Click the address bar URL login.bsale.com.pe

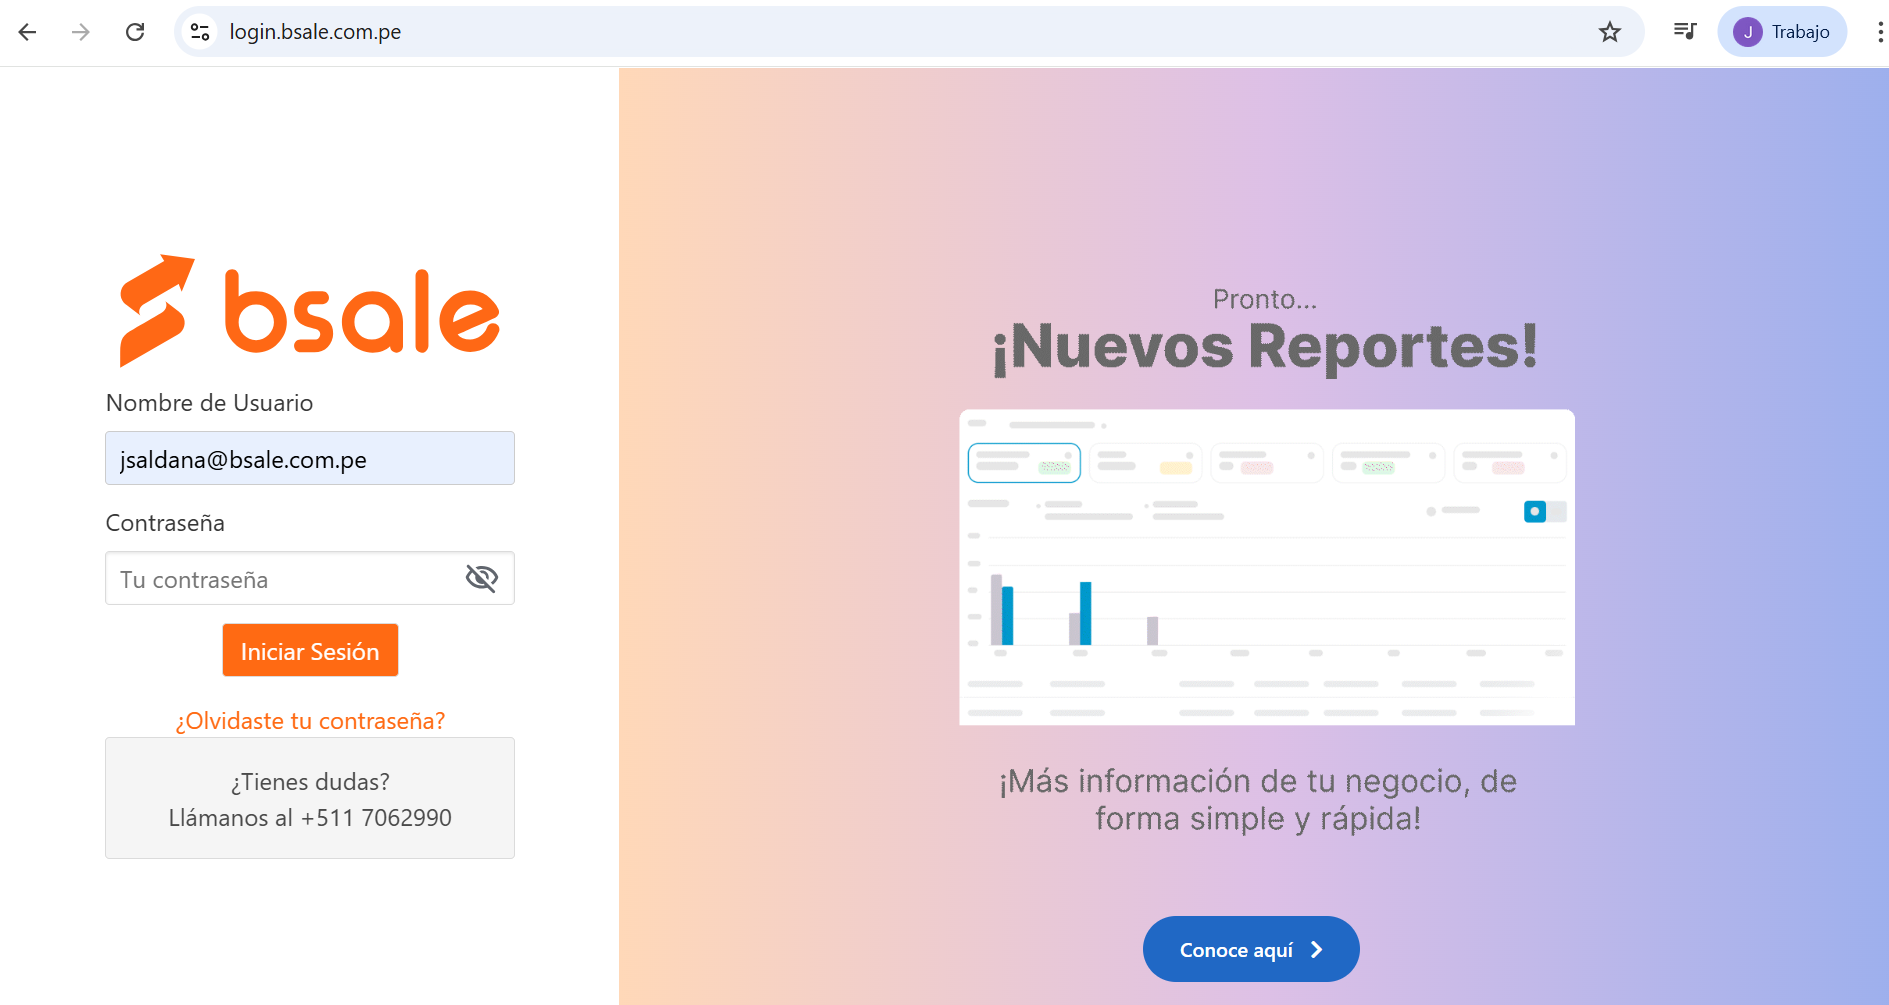click(x=315, y=32)
